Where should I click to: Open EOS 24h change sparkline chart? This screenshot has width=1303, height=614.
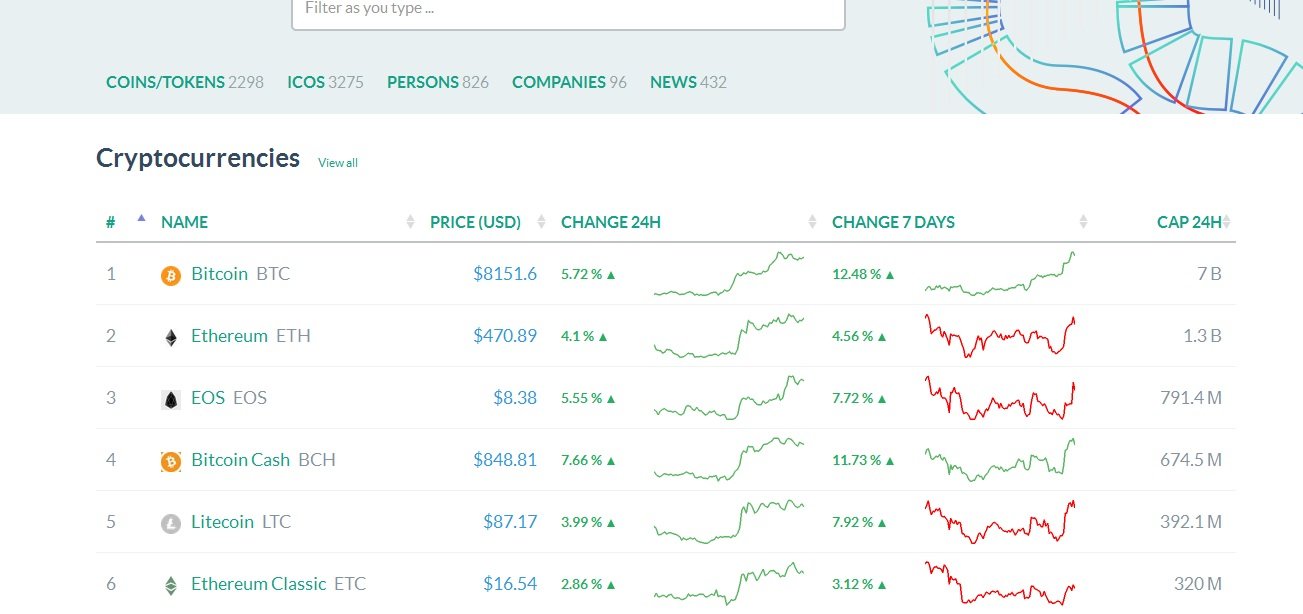click(729, 399)
